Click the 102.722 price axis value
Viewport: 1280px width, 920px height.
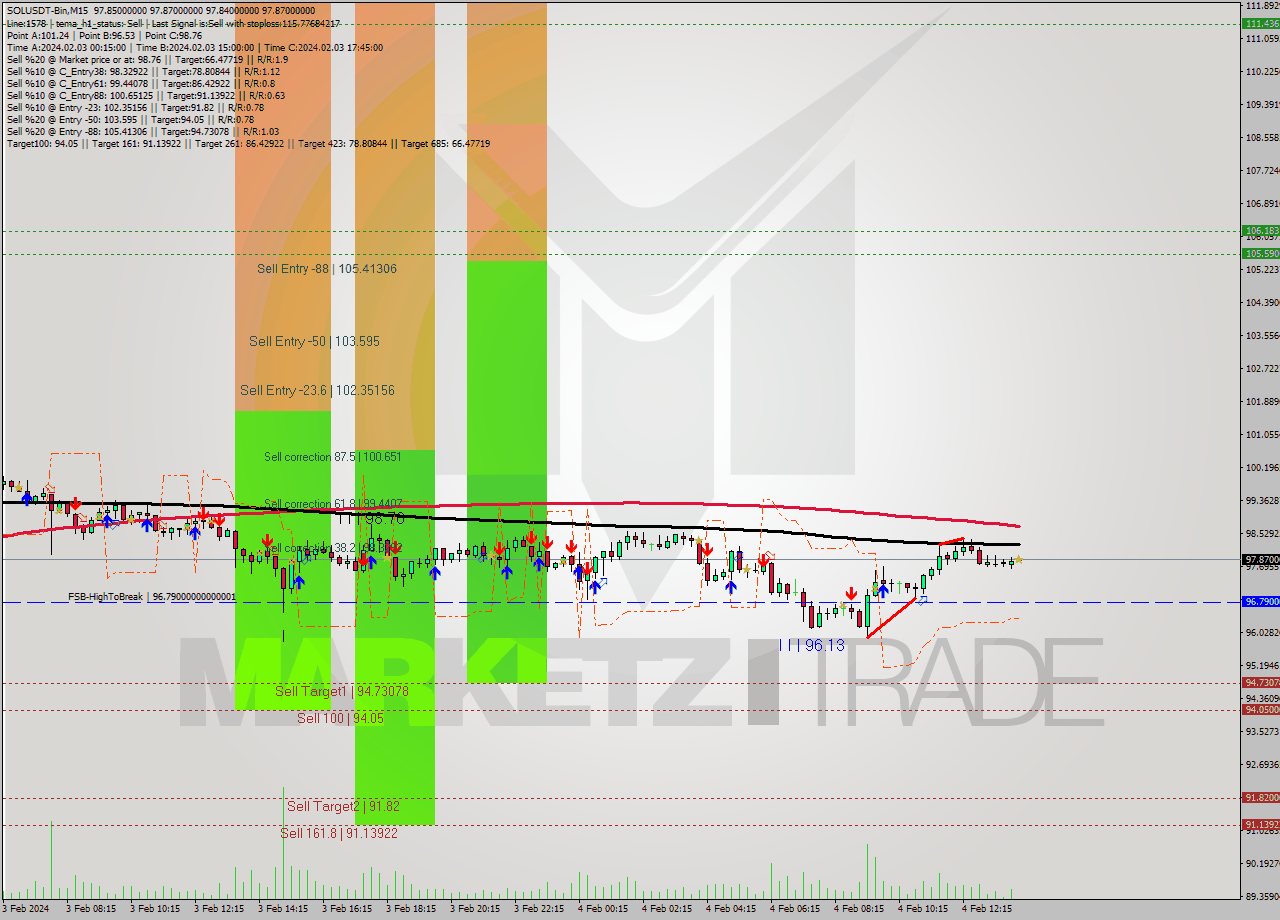pyautogui.click(x=1261, y=369)
